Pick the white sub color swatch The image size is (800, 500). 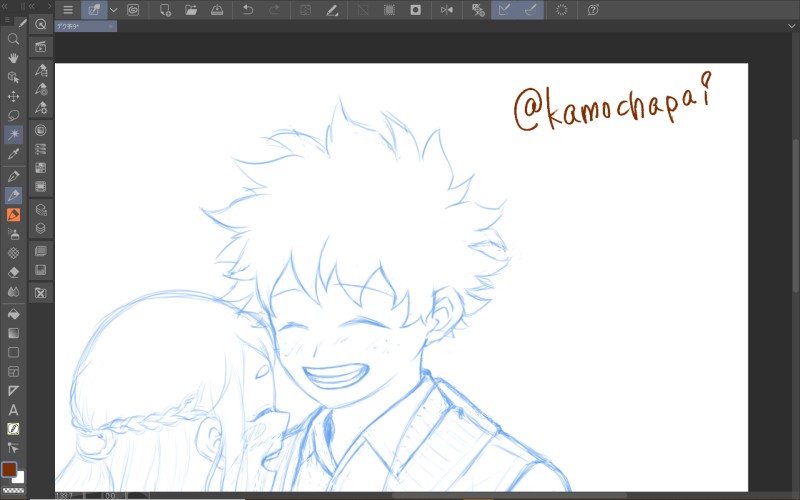(x=20, y=479)
